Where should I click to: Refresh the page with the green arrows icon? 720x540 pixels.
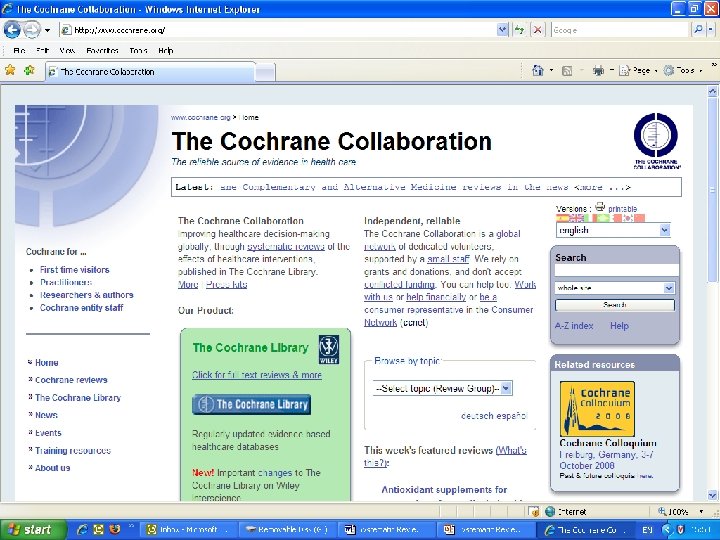519,30
